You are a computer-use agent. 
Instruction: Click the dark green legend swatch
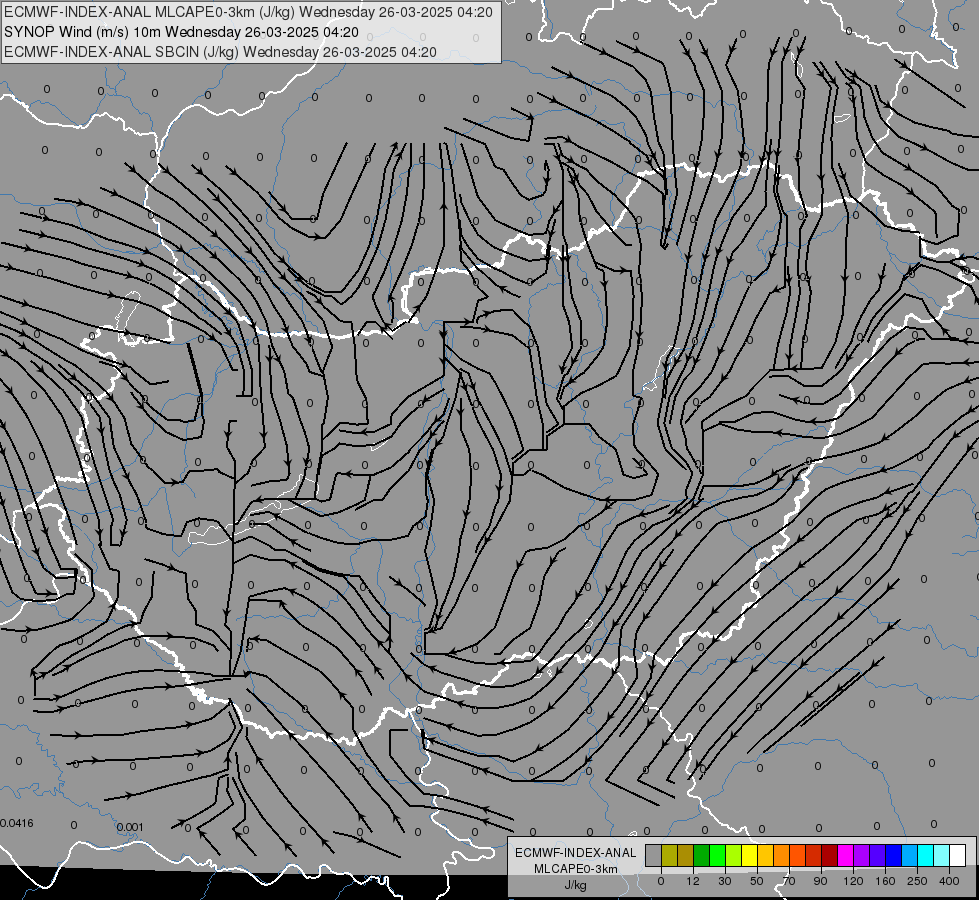pos(701,855)
